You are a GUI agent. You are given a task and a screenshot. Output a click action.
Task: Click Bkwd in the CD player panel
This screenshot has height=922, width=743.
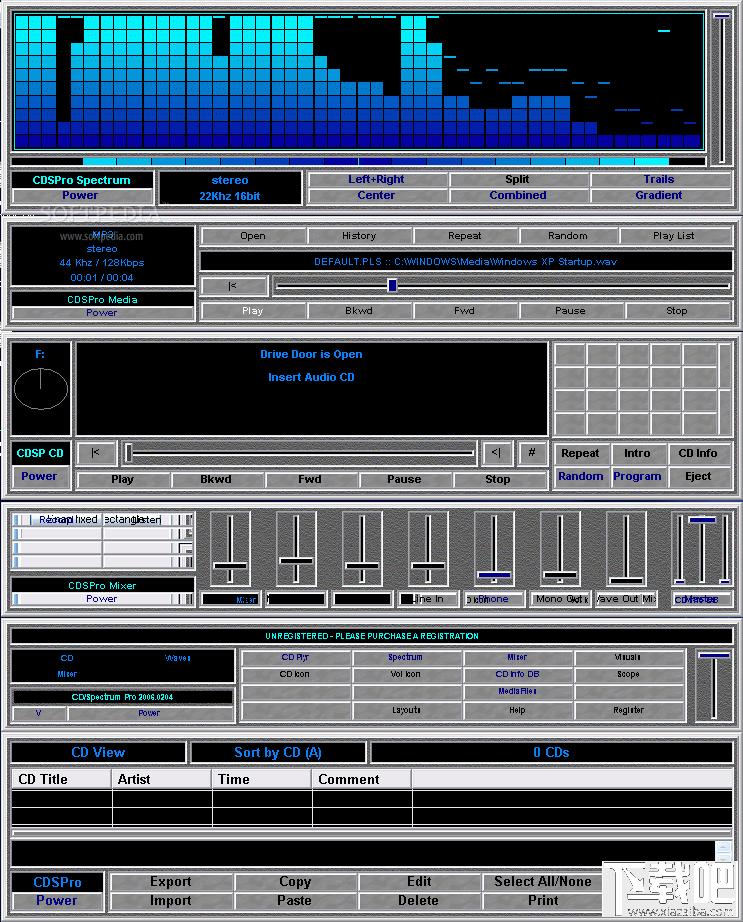(216, 479)
